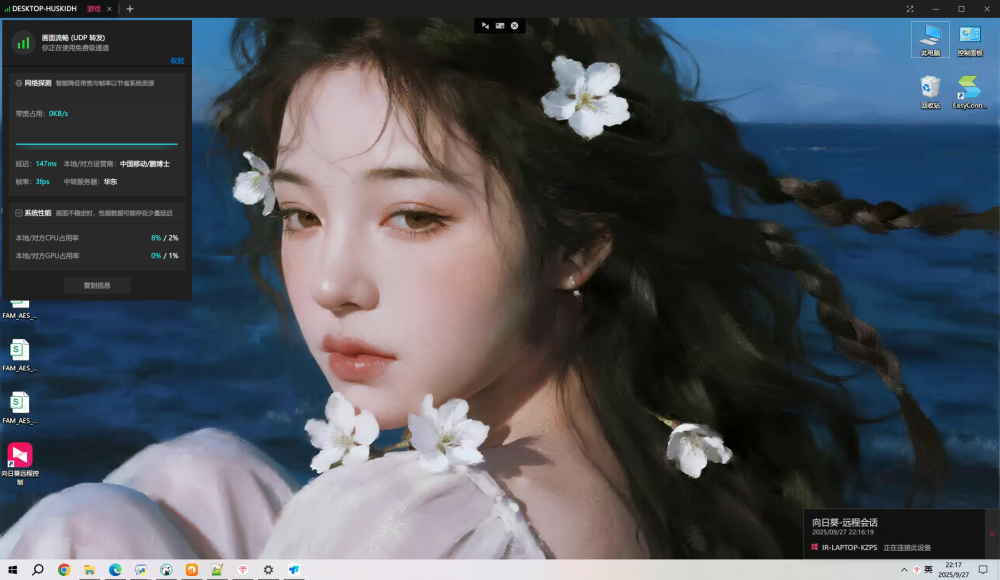Toggle full screen mode in title bar
Image resolution: width=1000 pixels, height=580 pixels.
pos(910,9)
